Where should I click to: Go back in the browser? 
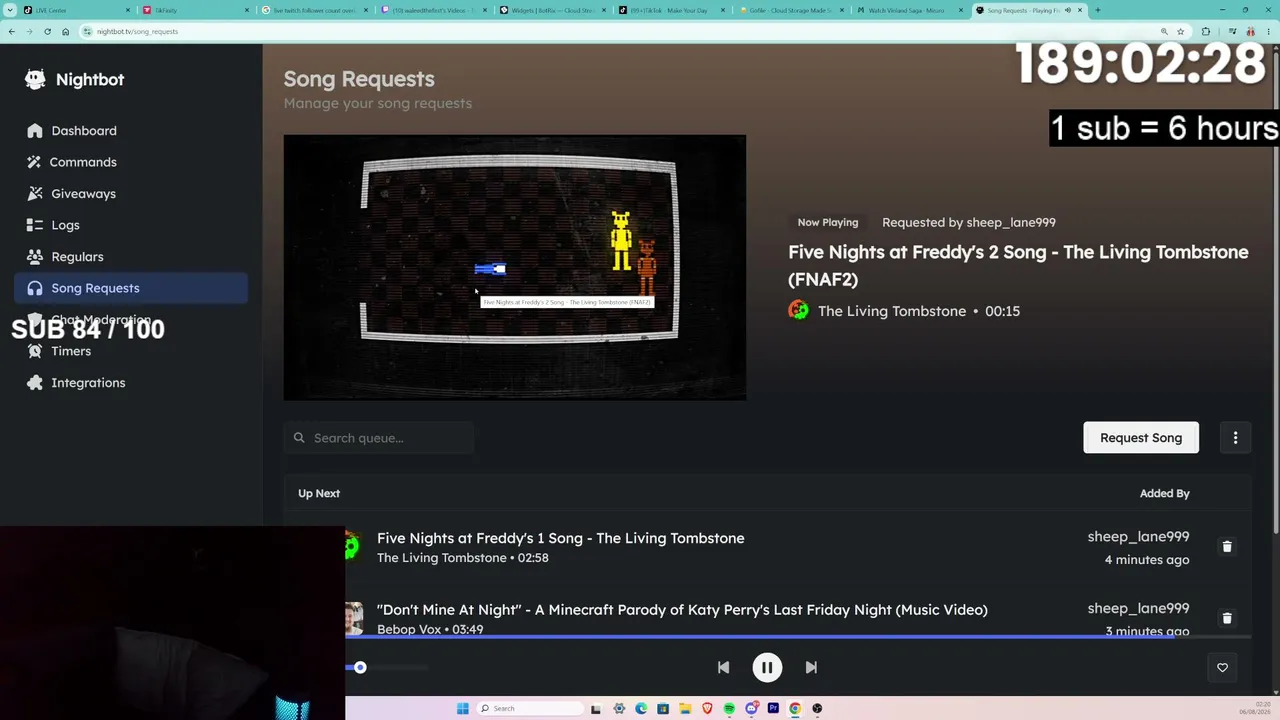(x=11, y=31)
